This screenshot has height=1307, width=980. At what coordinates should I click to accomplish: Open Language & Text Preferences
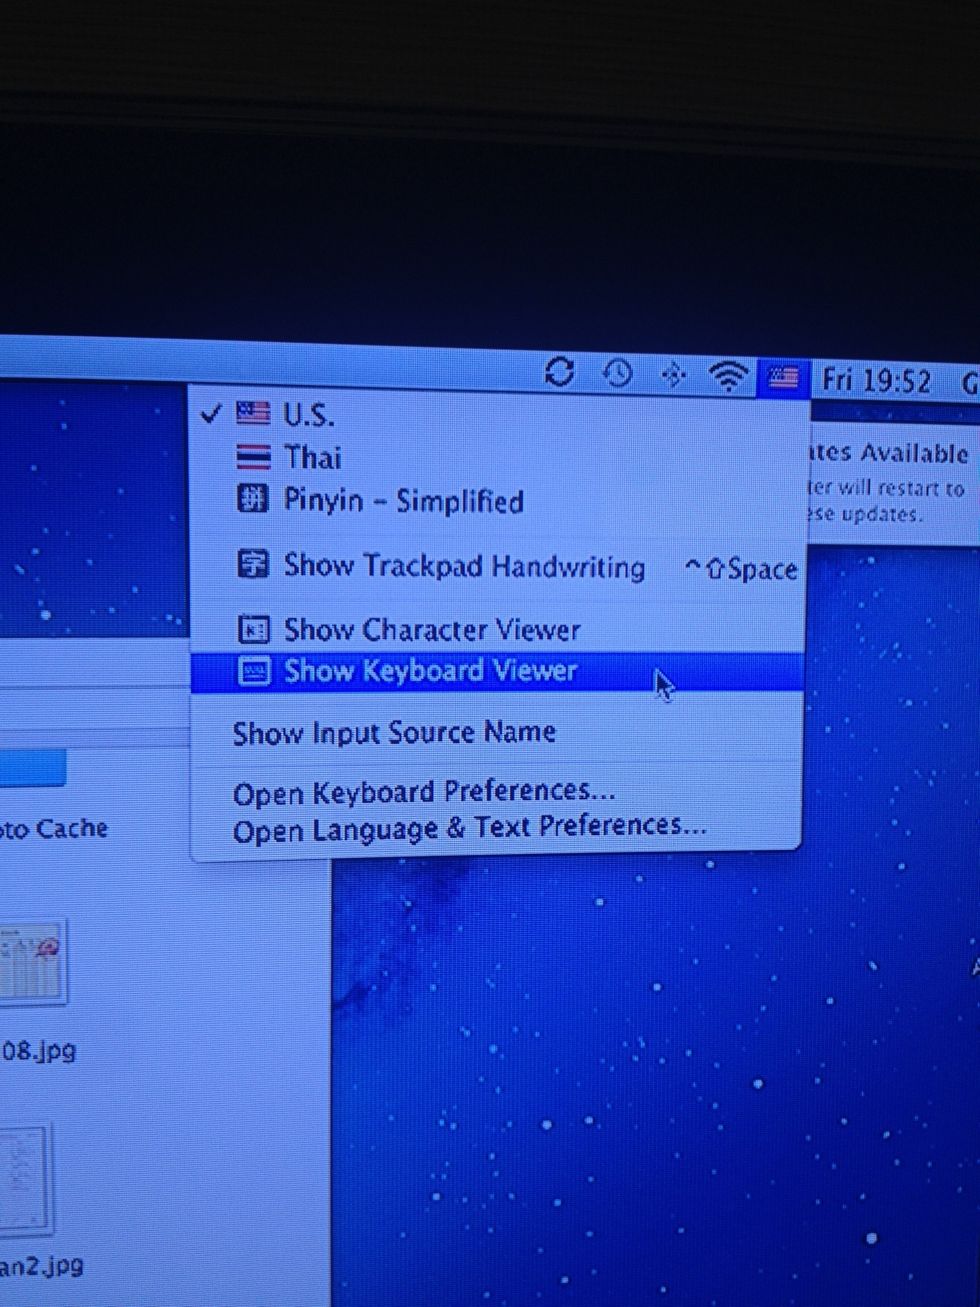pos(468,828)
